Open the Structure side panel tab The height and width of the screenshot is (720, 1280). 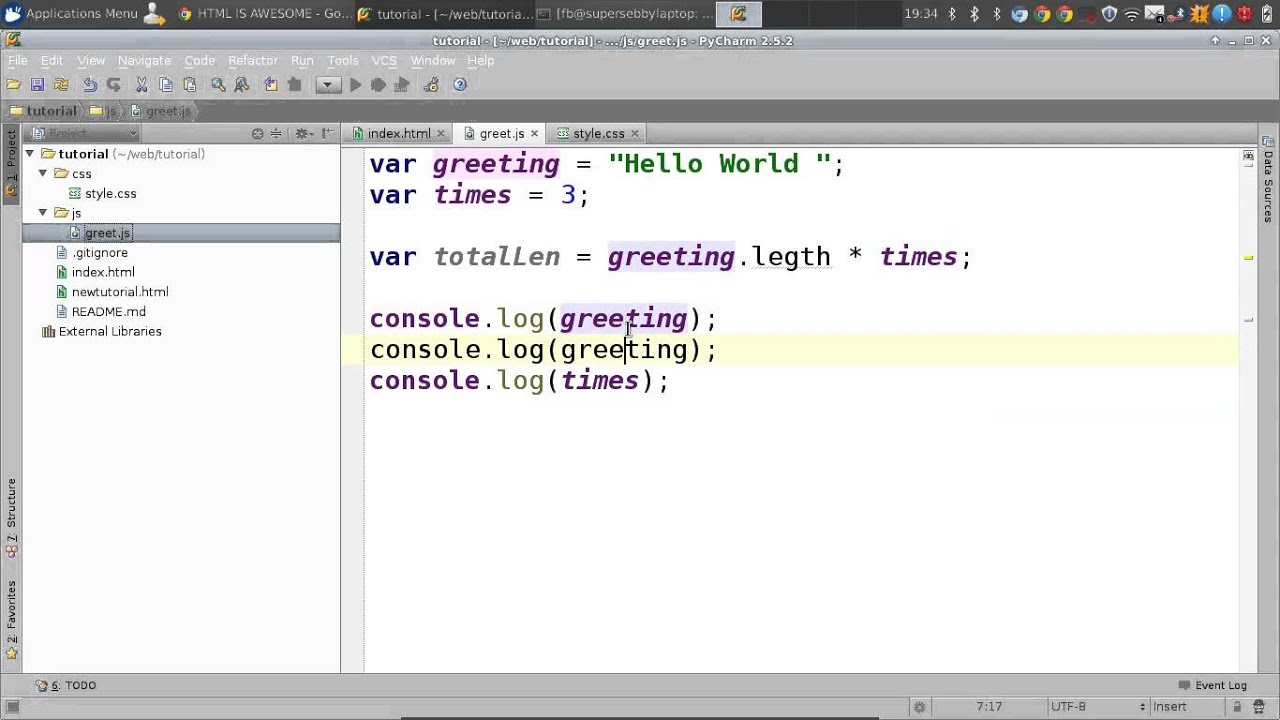pos(11,517)
